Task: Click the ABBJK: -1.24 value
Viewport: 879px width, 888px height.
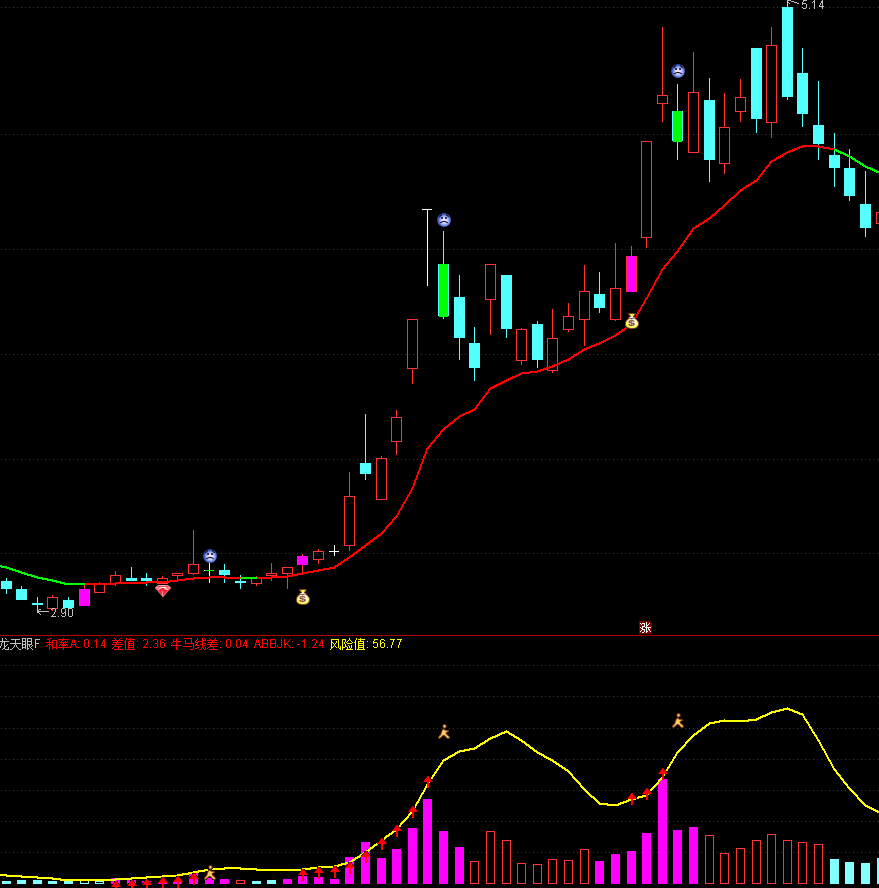Action: [x=289, y=644]
